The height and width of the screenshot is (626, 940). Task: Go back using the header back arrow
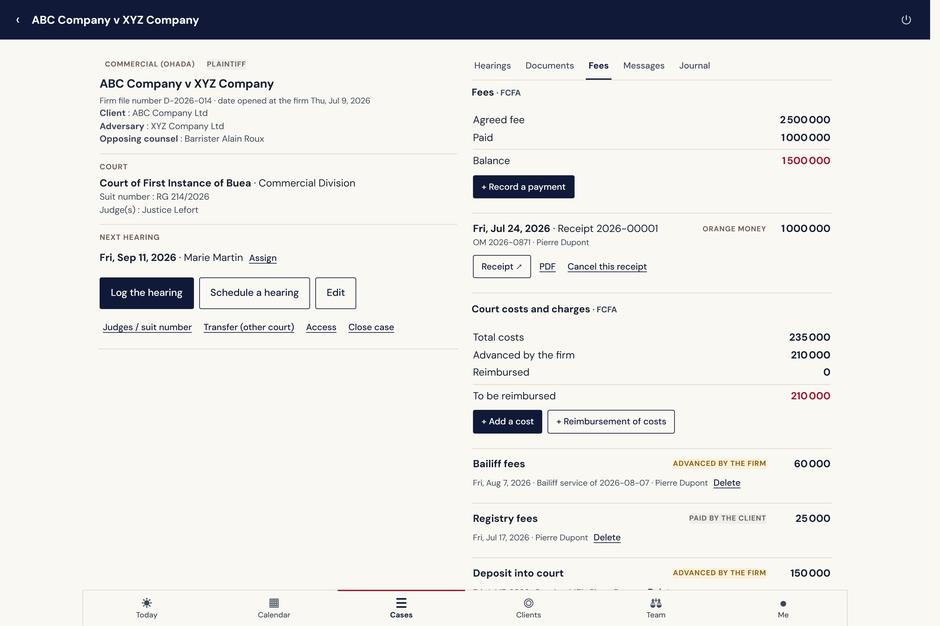pyautogui.click(x=17, y=20)
